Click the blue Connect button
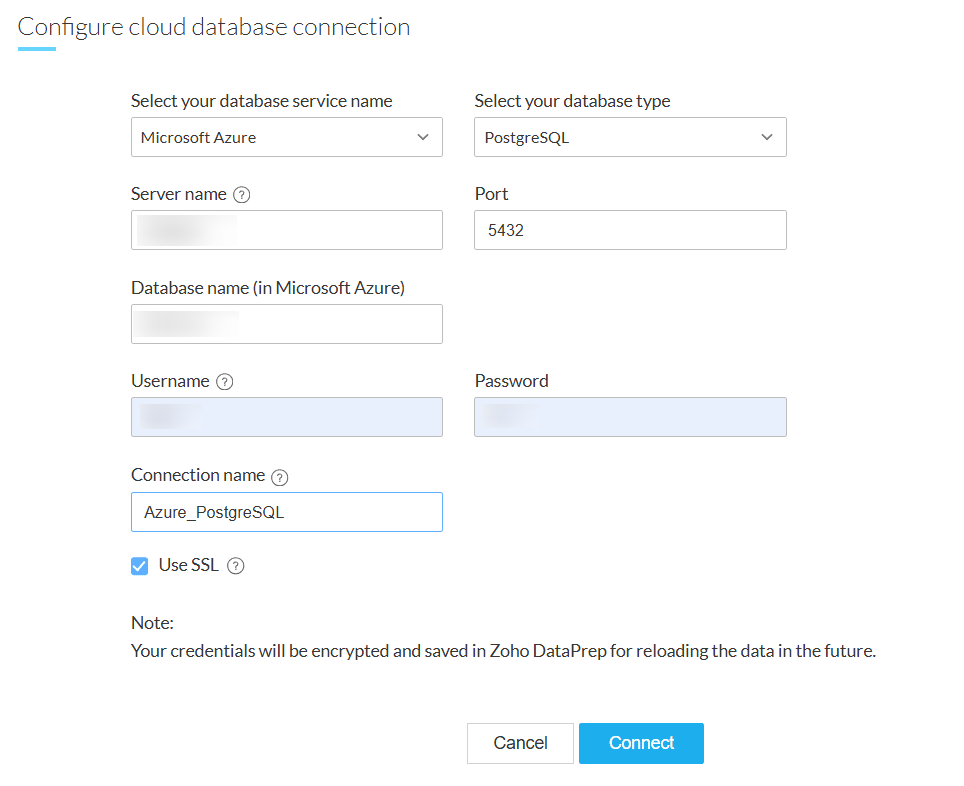The width and height of the screenshot is (964, 786). click(641, 743)
